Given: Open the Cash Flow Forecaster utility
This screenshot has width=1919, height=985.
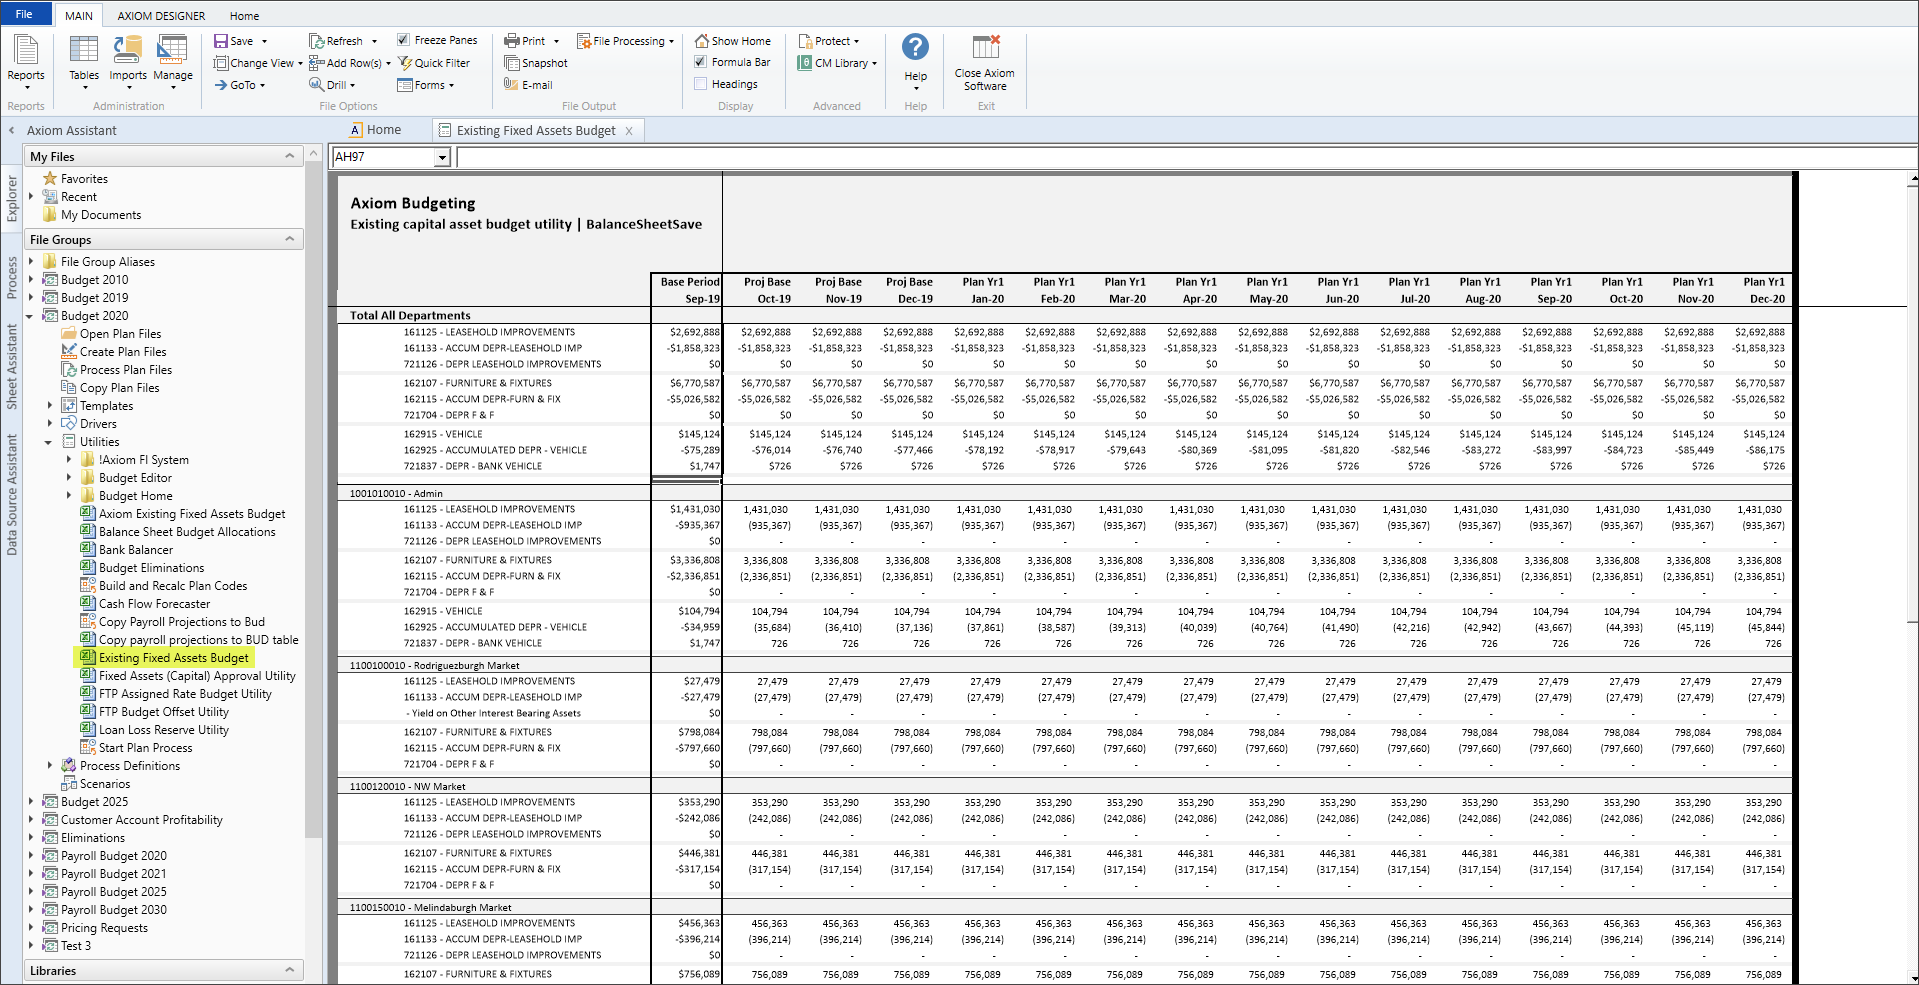Looking at the screenshot, I should [x=145, y=604].
